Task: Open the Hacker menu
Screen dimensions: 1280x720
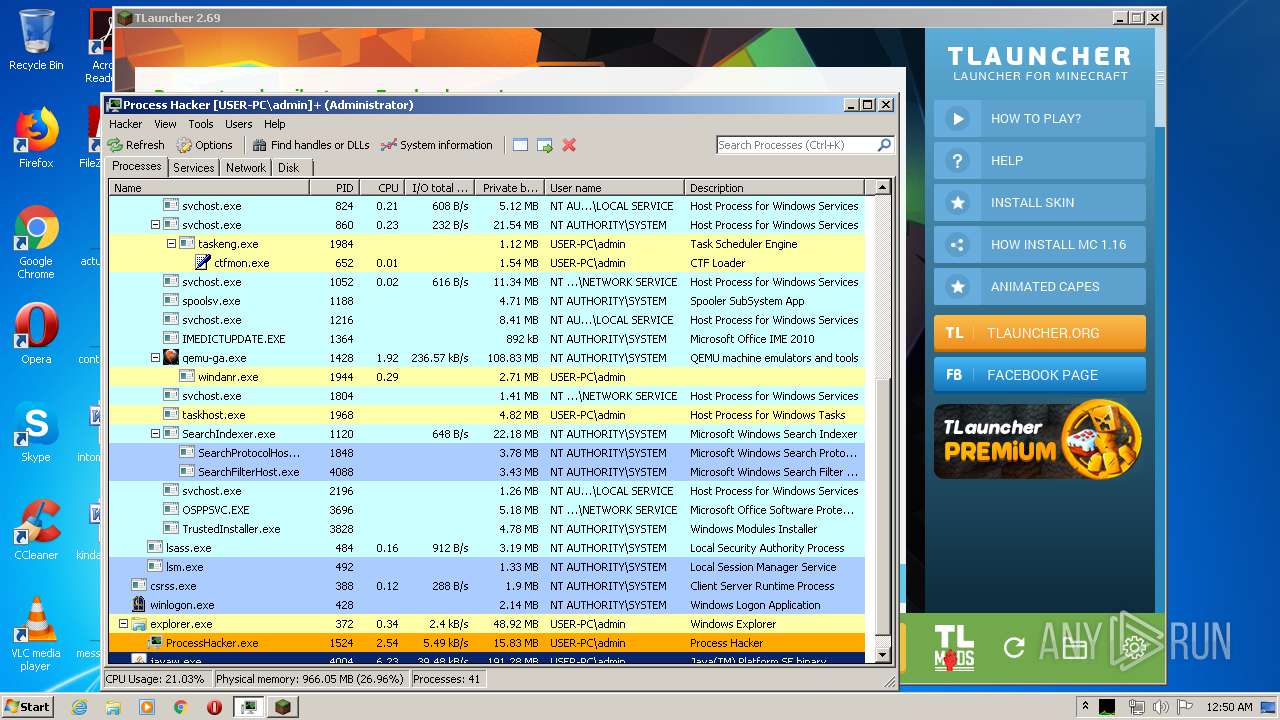Action: point(126,124)
